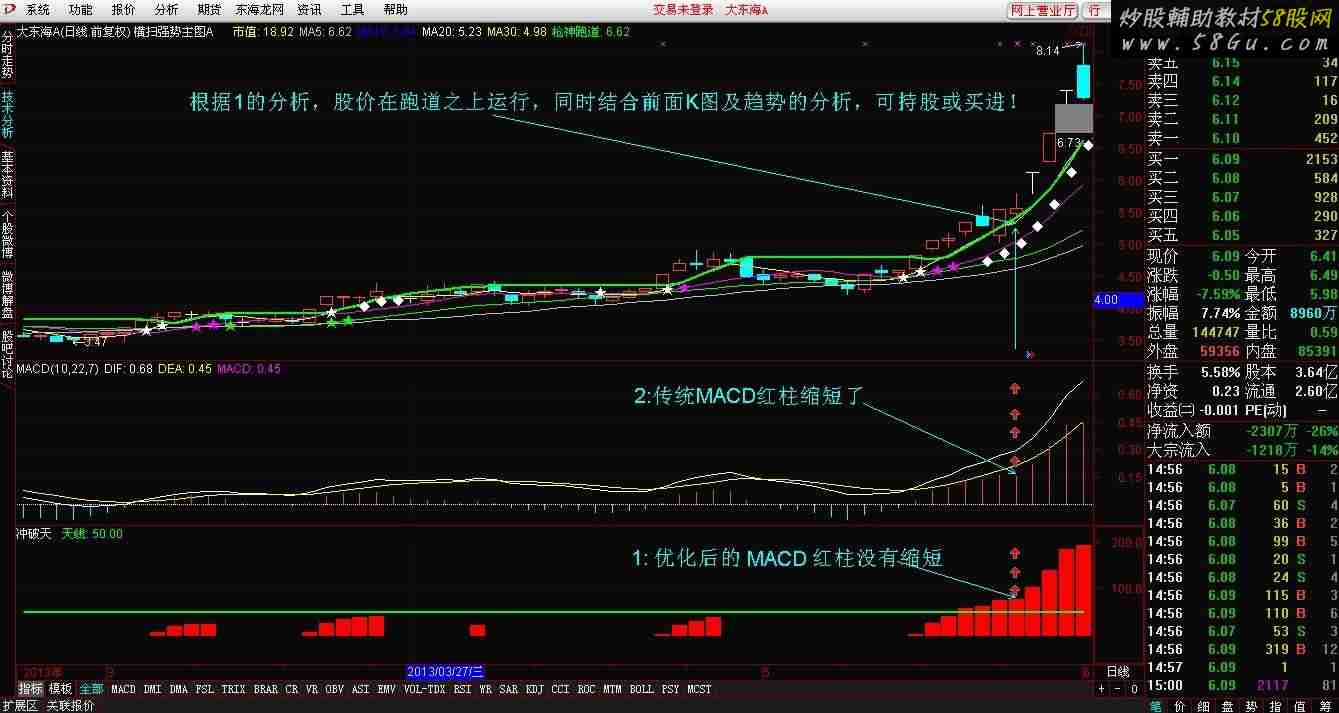
Task: Choose the KDJ indicator
Action: [x=534, y=689]
